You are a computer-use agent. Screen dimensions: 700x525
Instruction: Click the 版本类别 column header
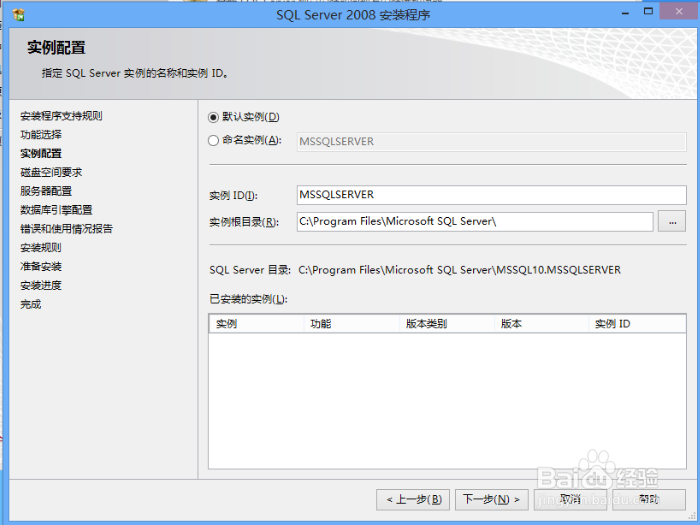click(447, 324)
